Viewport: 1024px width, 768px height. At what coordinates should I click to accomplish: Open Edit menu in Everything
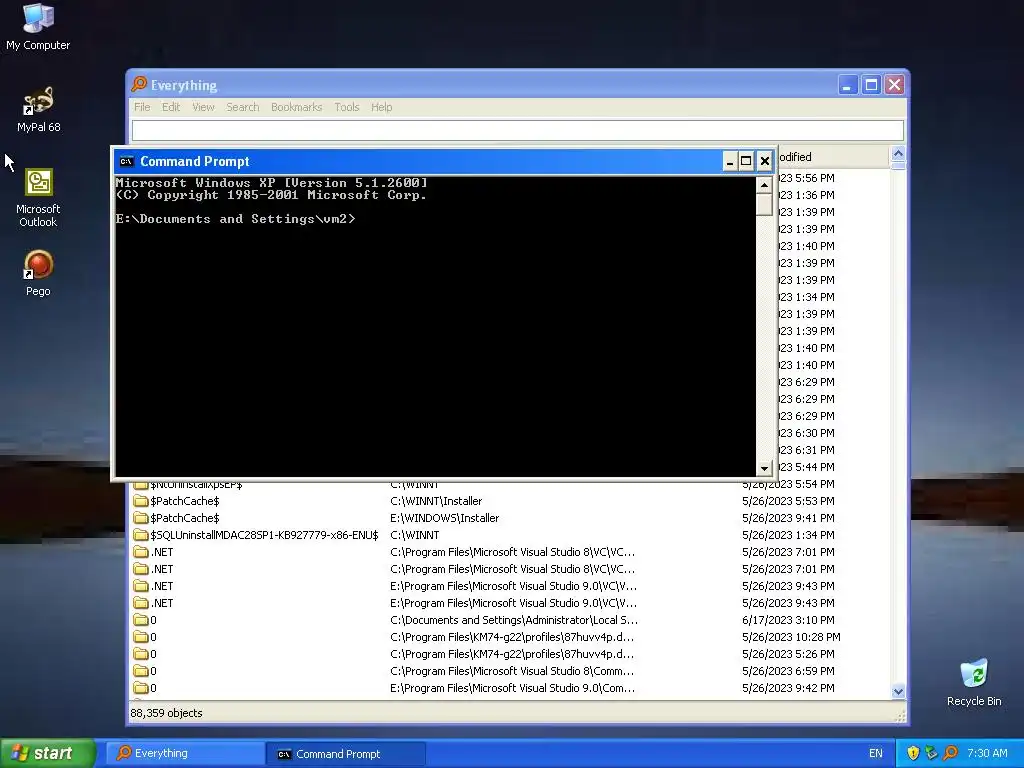click(x=171, y=107)
